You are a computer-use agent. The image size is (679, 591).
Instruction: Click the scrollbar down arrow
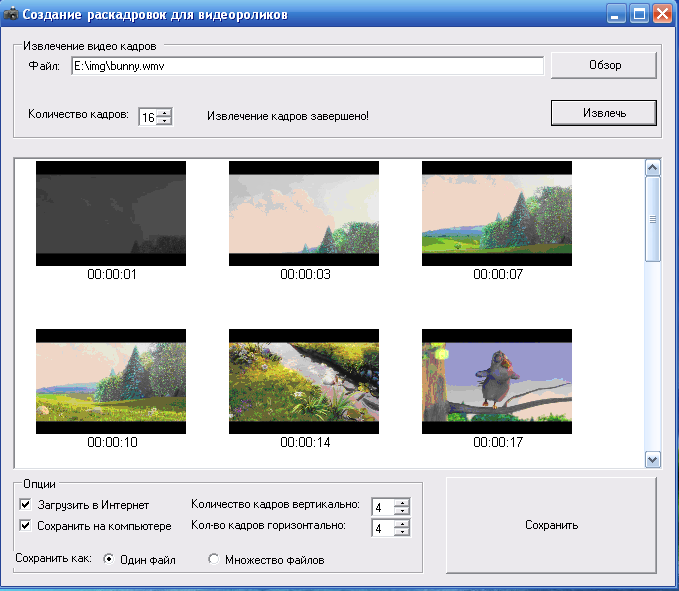[653, 459]
